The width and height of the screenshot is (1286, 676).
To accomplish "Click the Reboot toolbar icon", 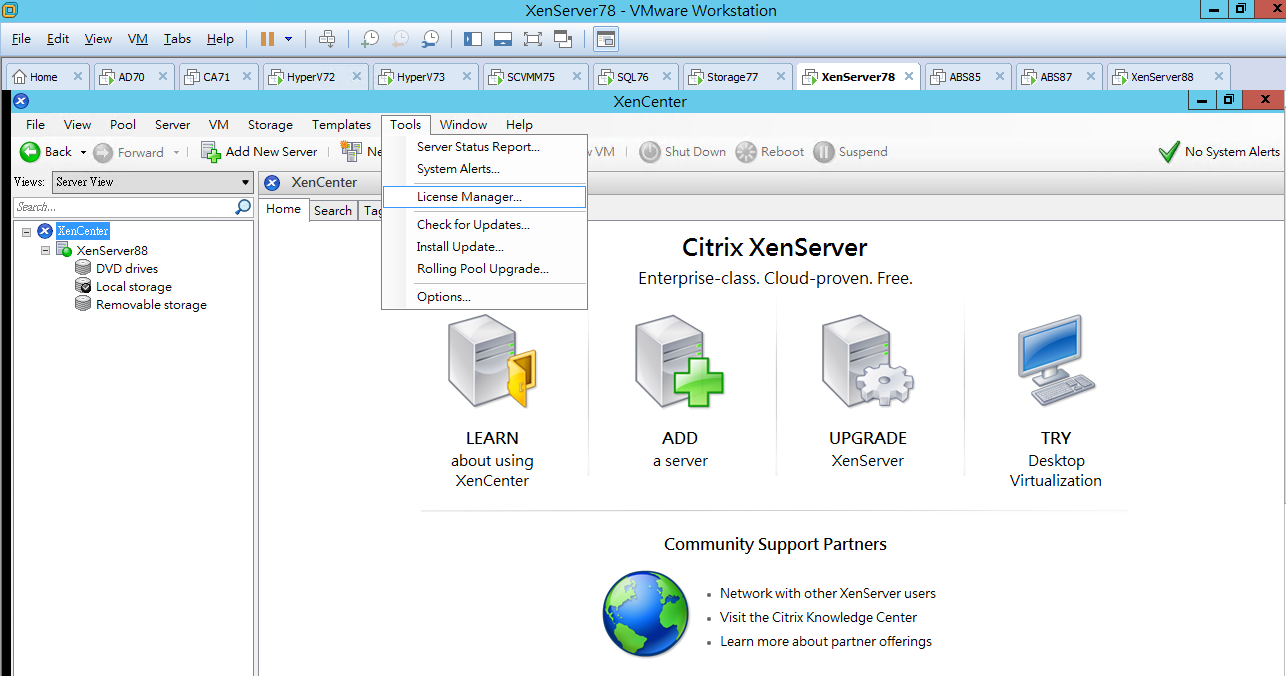I will (746, 152).
